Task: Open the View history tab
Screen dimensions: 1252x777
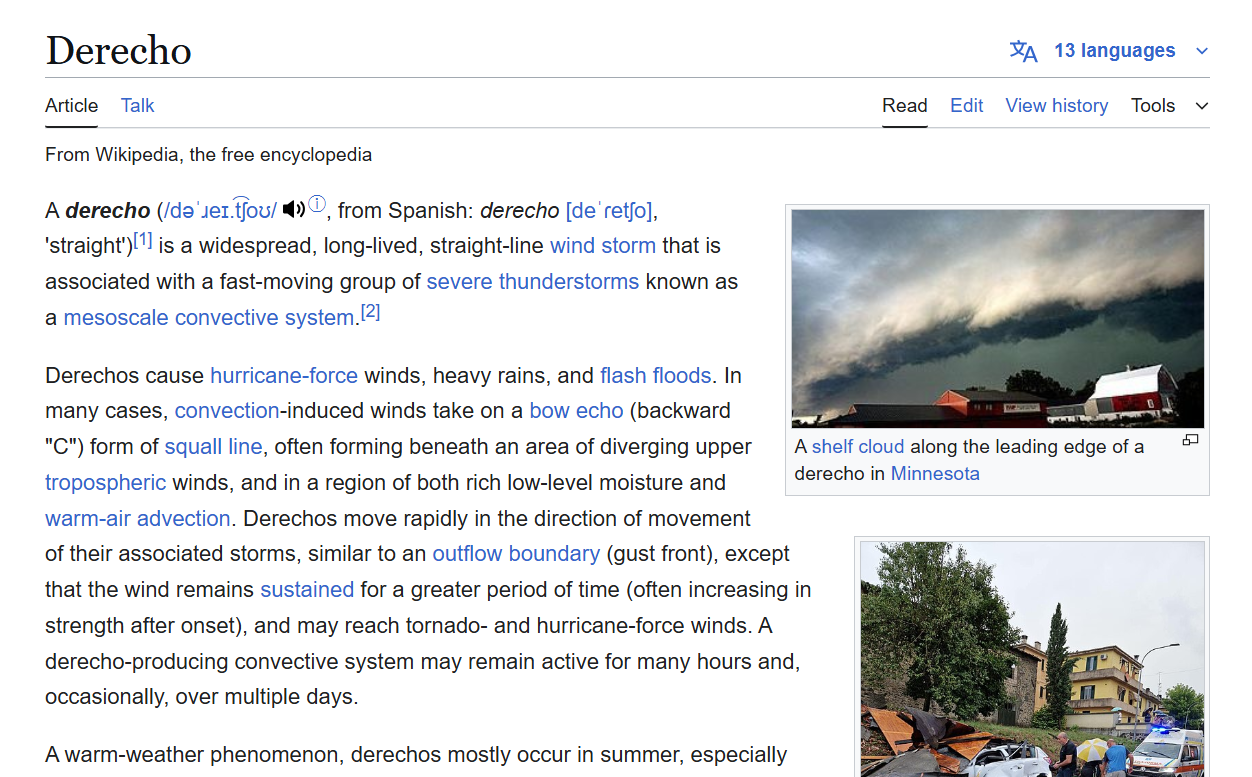Action: pos(1057,105)
